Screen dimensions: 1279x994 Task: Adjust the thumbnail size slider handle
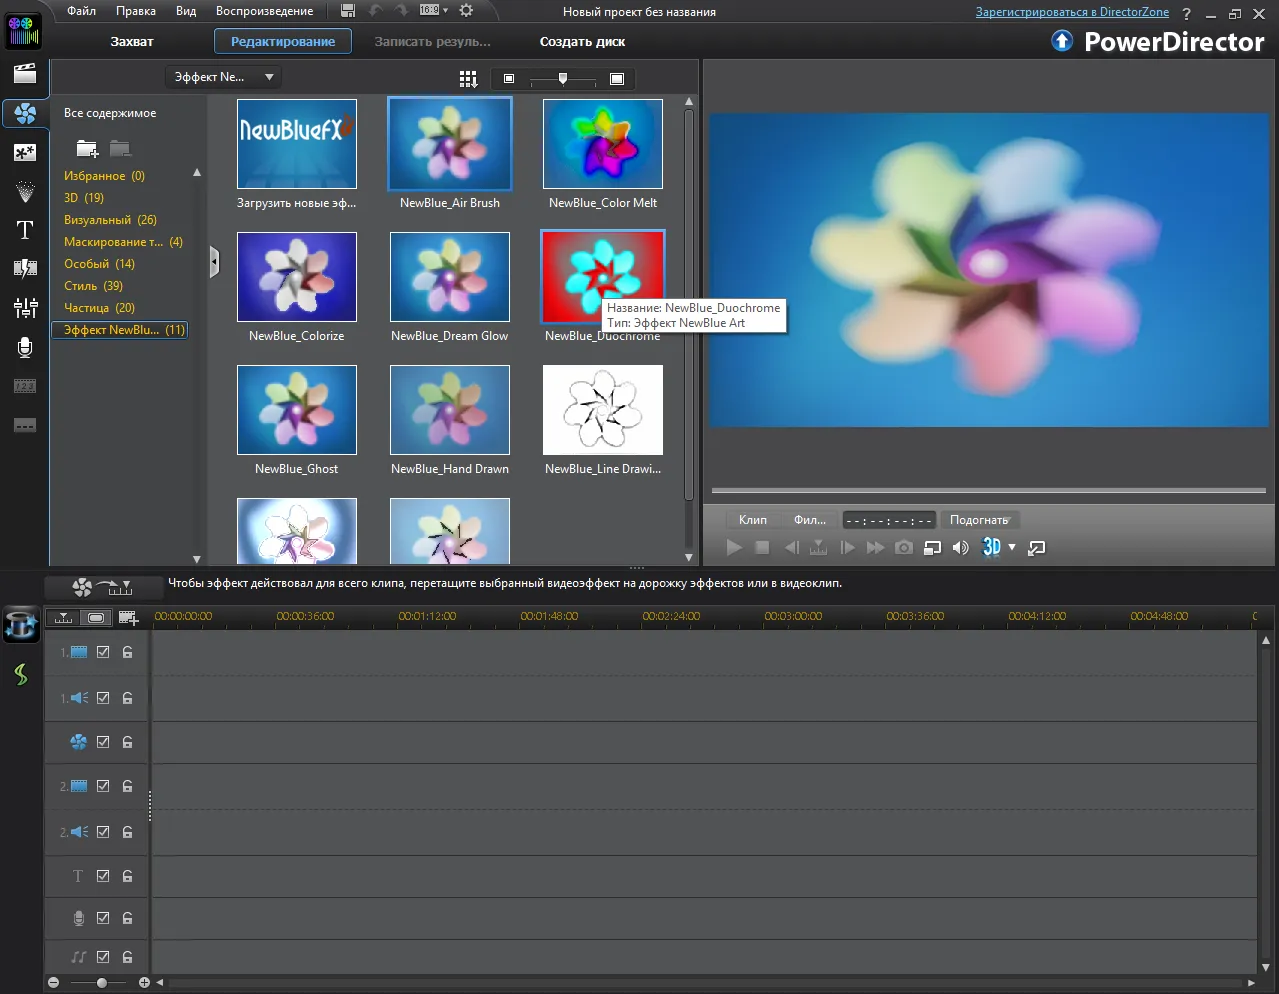click(x=563, y=79)
